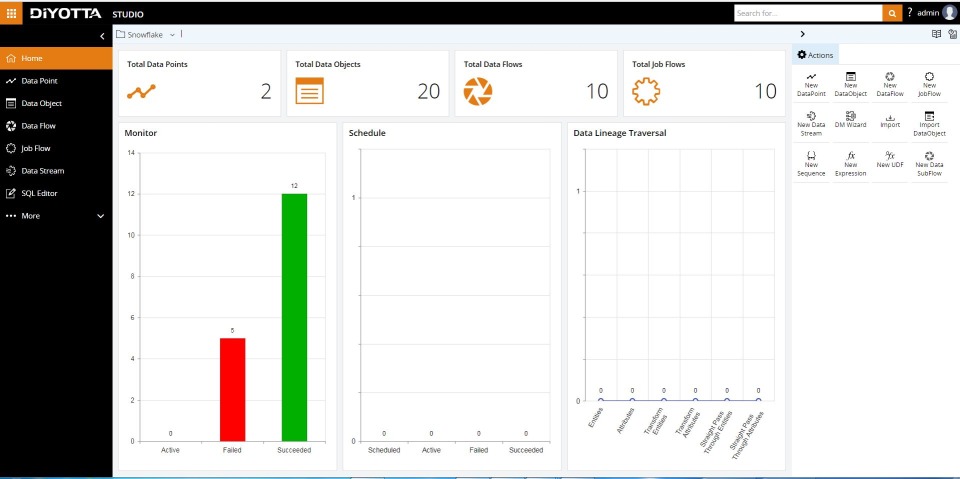Create a New Sequence
The height and width of the screenshot is (479, 960).
tap(811, 164)
